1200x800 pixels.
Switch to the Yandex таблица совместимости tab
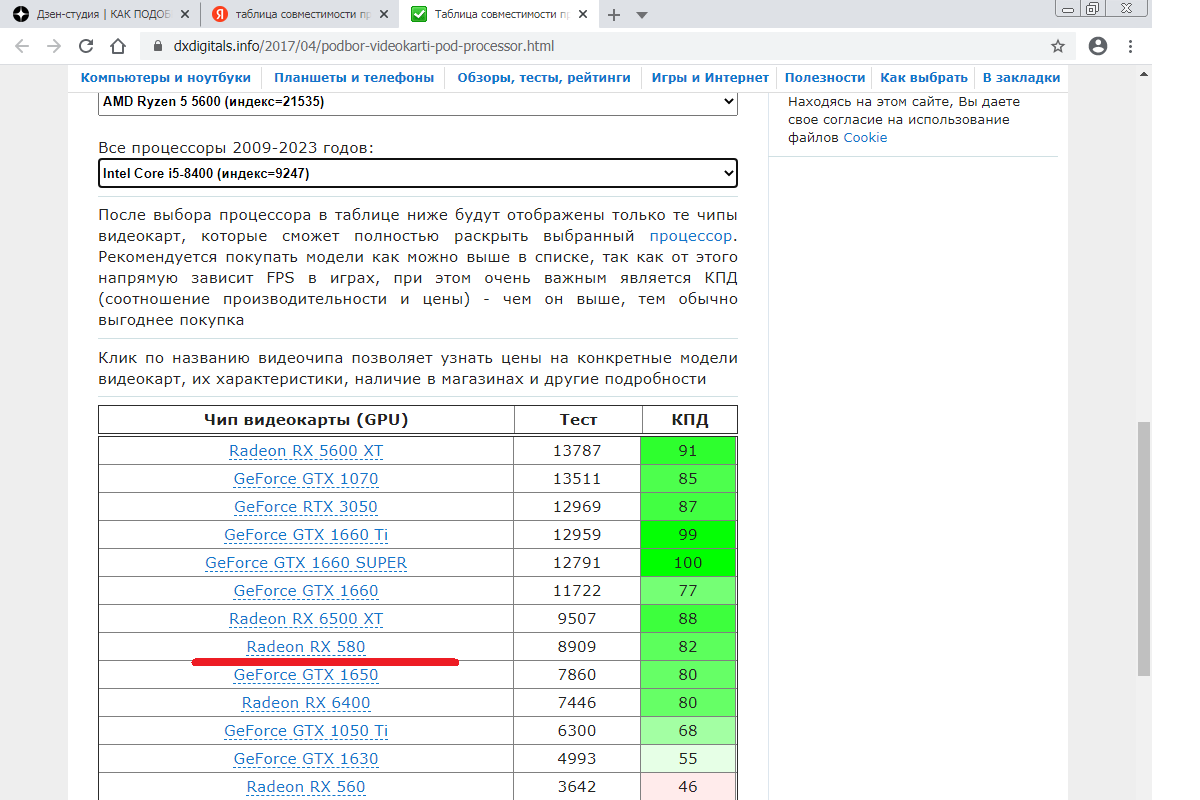pos(300,15)
